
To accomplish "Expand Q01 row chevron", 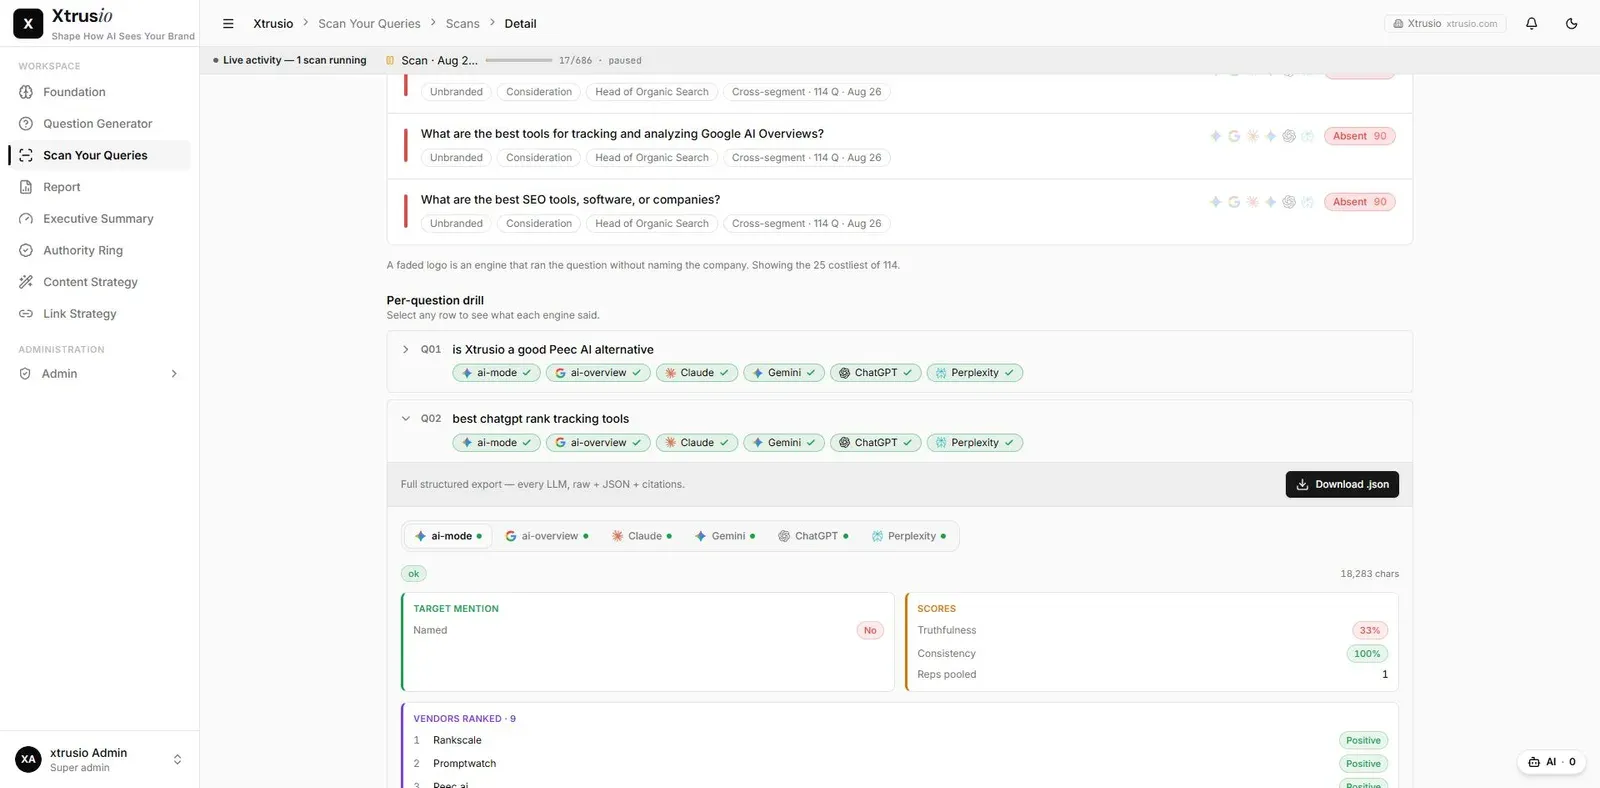I will tap(405, 350).
